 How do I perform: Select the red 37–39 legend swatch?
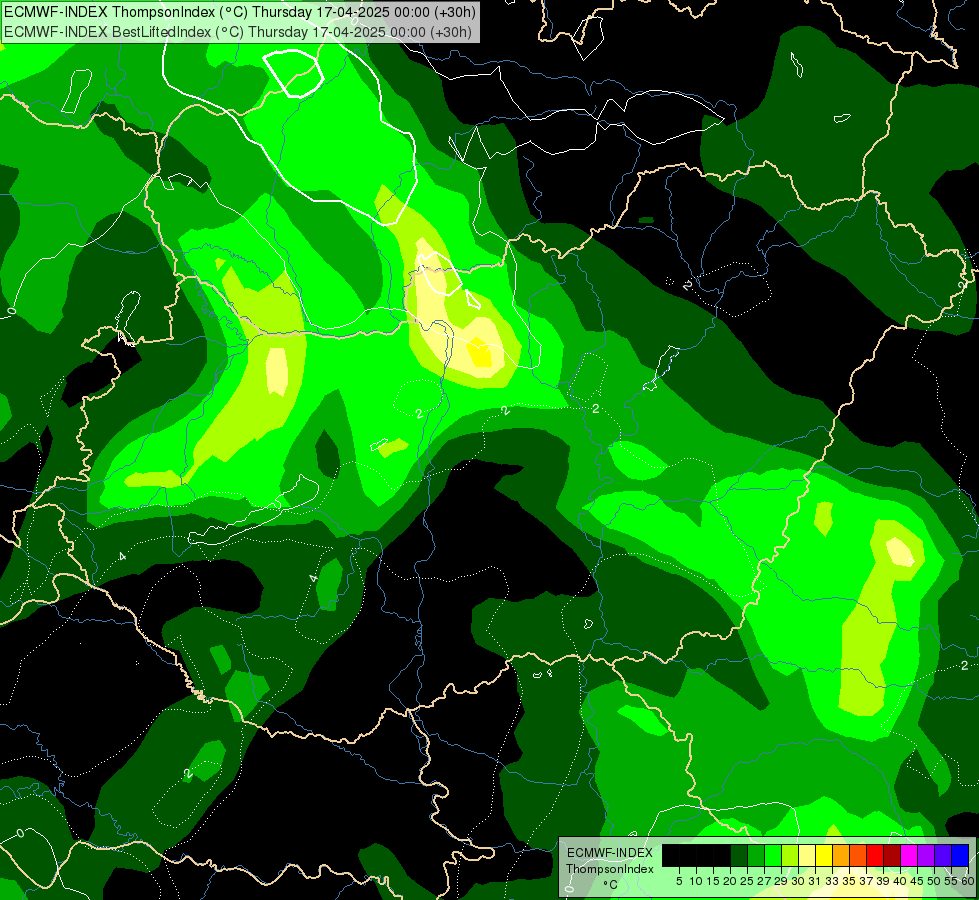pos(875,855)
